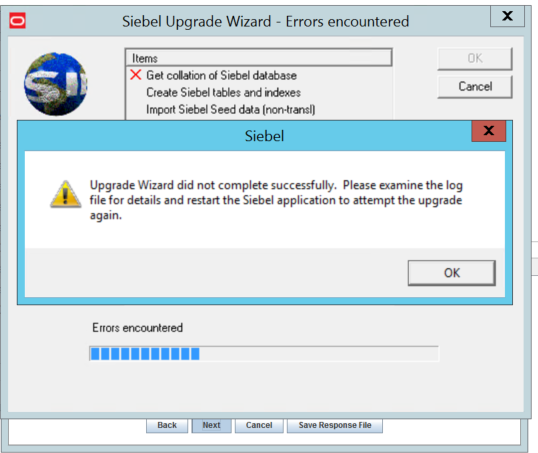Close the Siebel error dialog
This screenshot has height=453, width=538.
tap(489, 131)
